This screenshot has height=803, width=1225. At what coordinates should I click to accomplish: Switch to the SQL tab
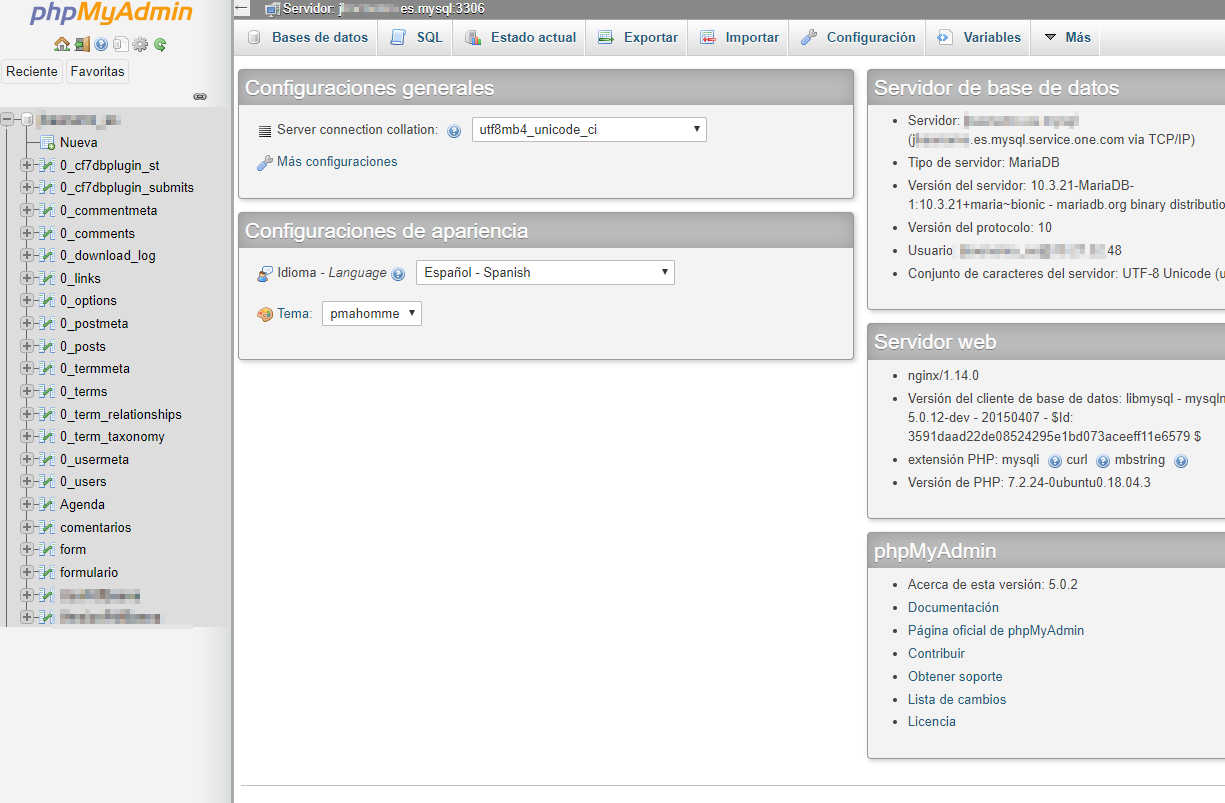pyautogui.click(x=416, y=38)
